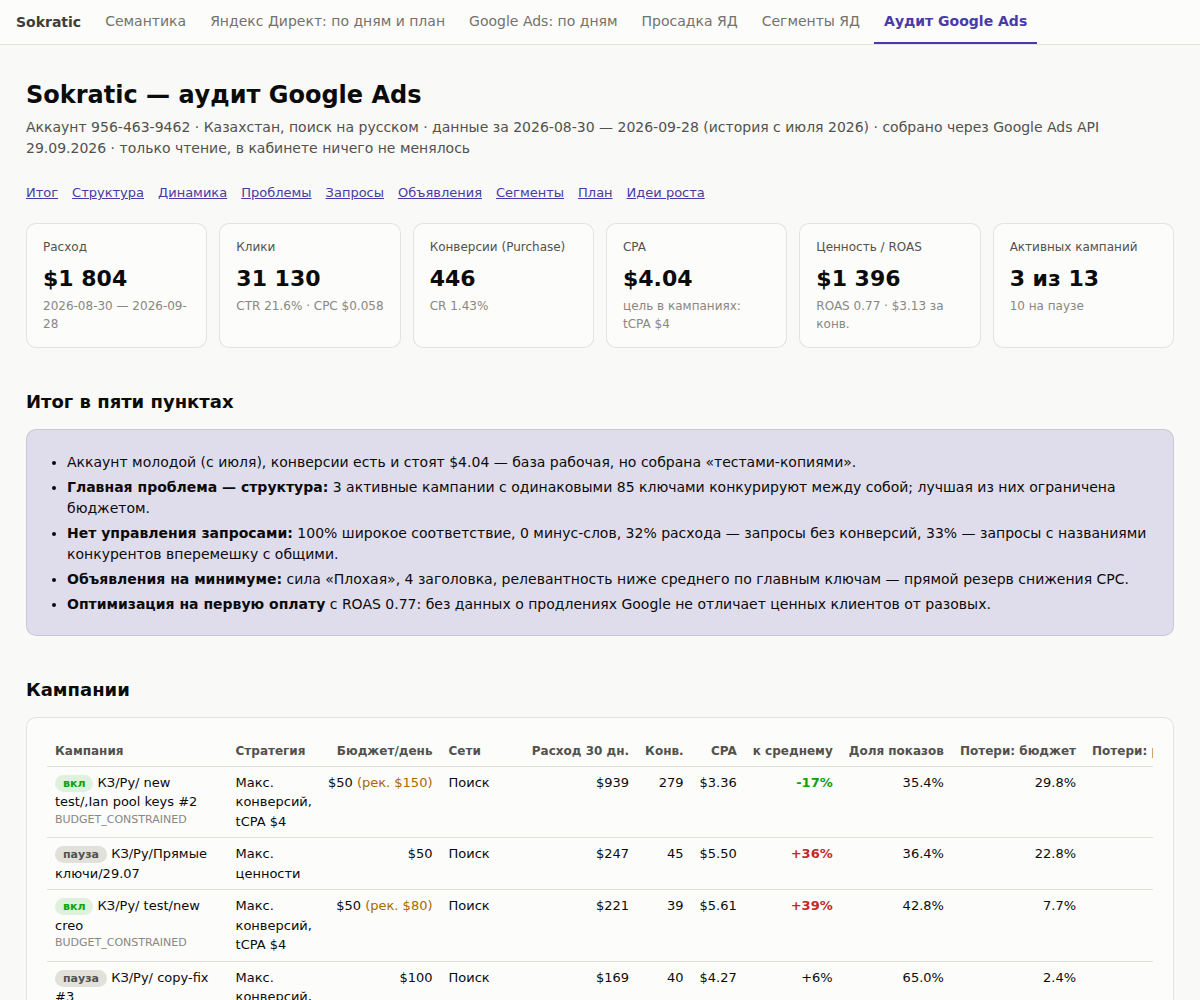
Task: Click the вкл badge of new test/lan pool keys #2
Action: tap(74, 783)
